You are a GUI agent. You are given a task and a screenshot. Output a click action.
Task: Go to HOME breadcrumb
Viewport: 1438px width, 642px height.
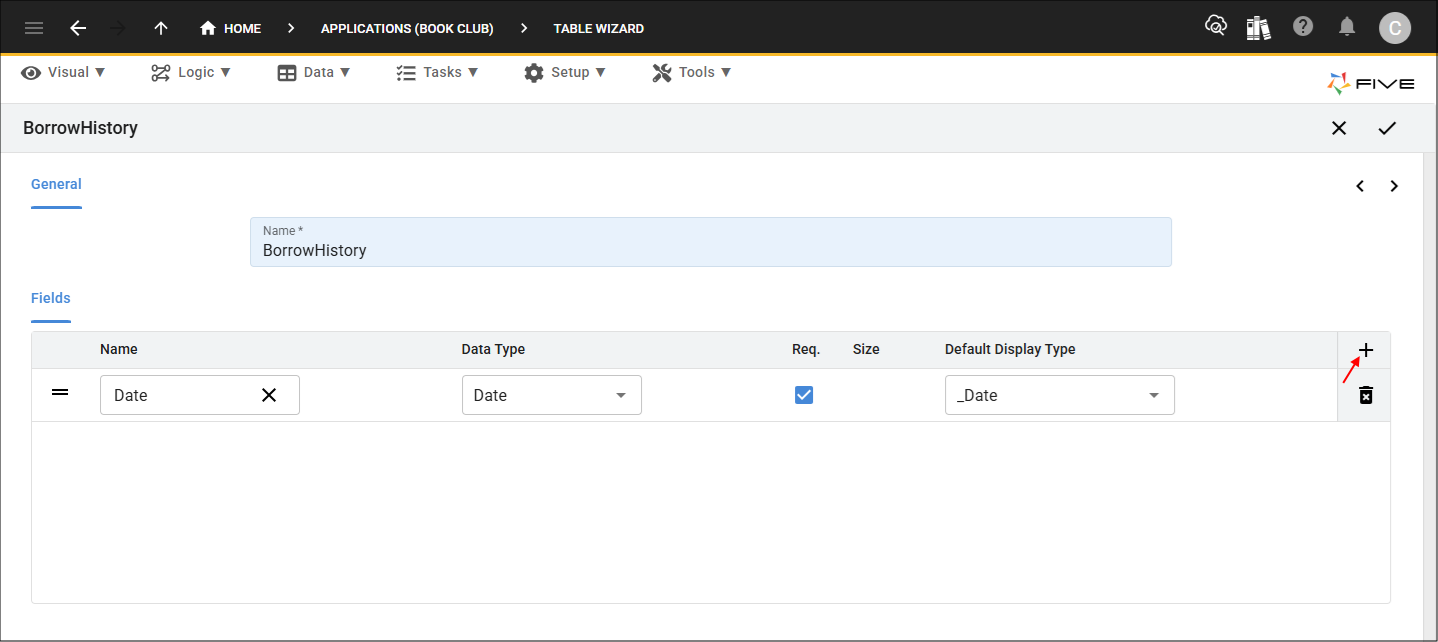[231, 28]
